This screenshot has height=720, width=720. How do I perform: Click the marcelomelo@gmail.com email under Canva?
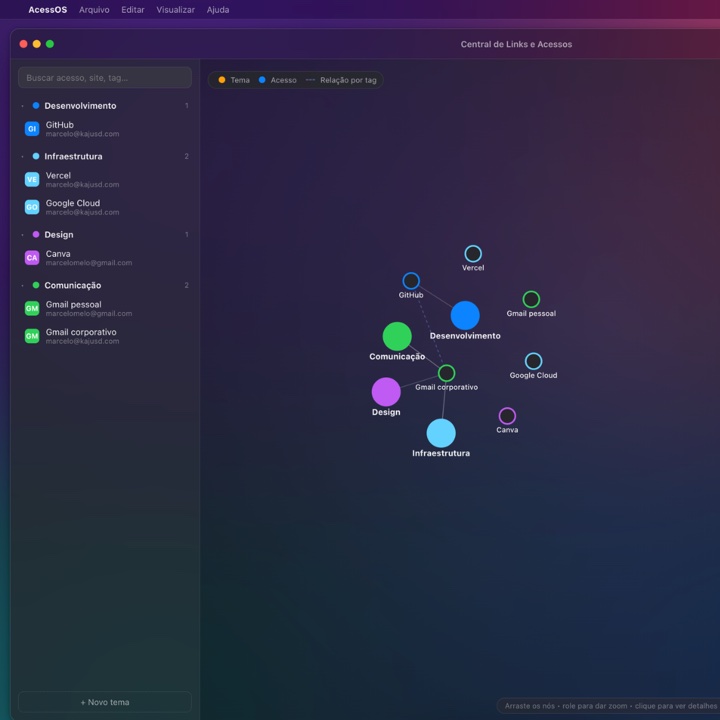(x=89, y=263)
